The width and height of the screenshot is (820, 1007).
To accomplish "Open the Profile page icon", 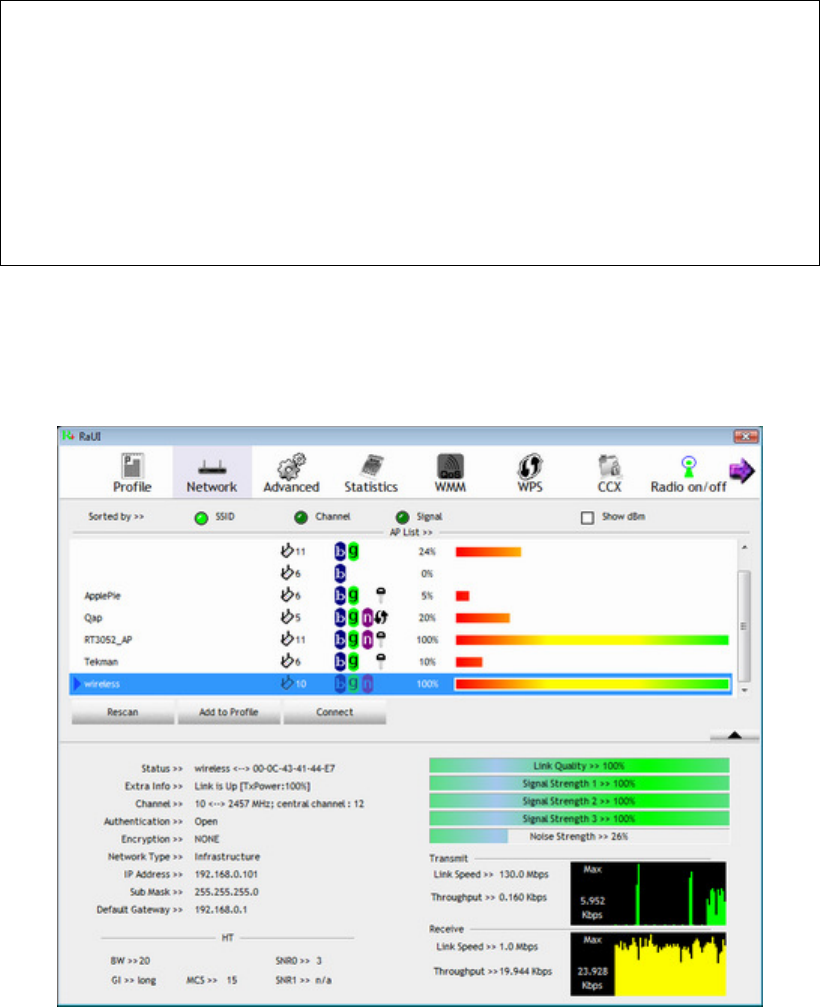I will tap(132, 466).
